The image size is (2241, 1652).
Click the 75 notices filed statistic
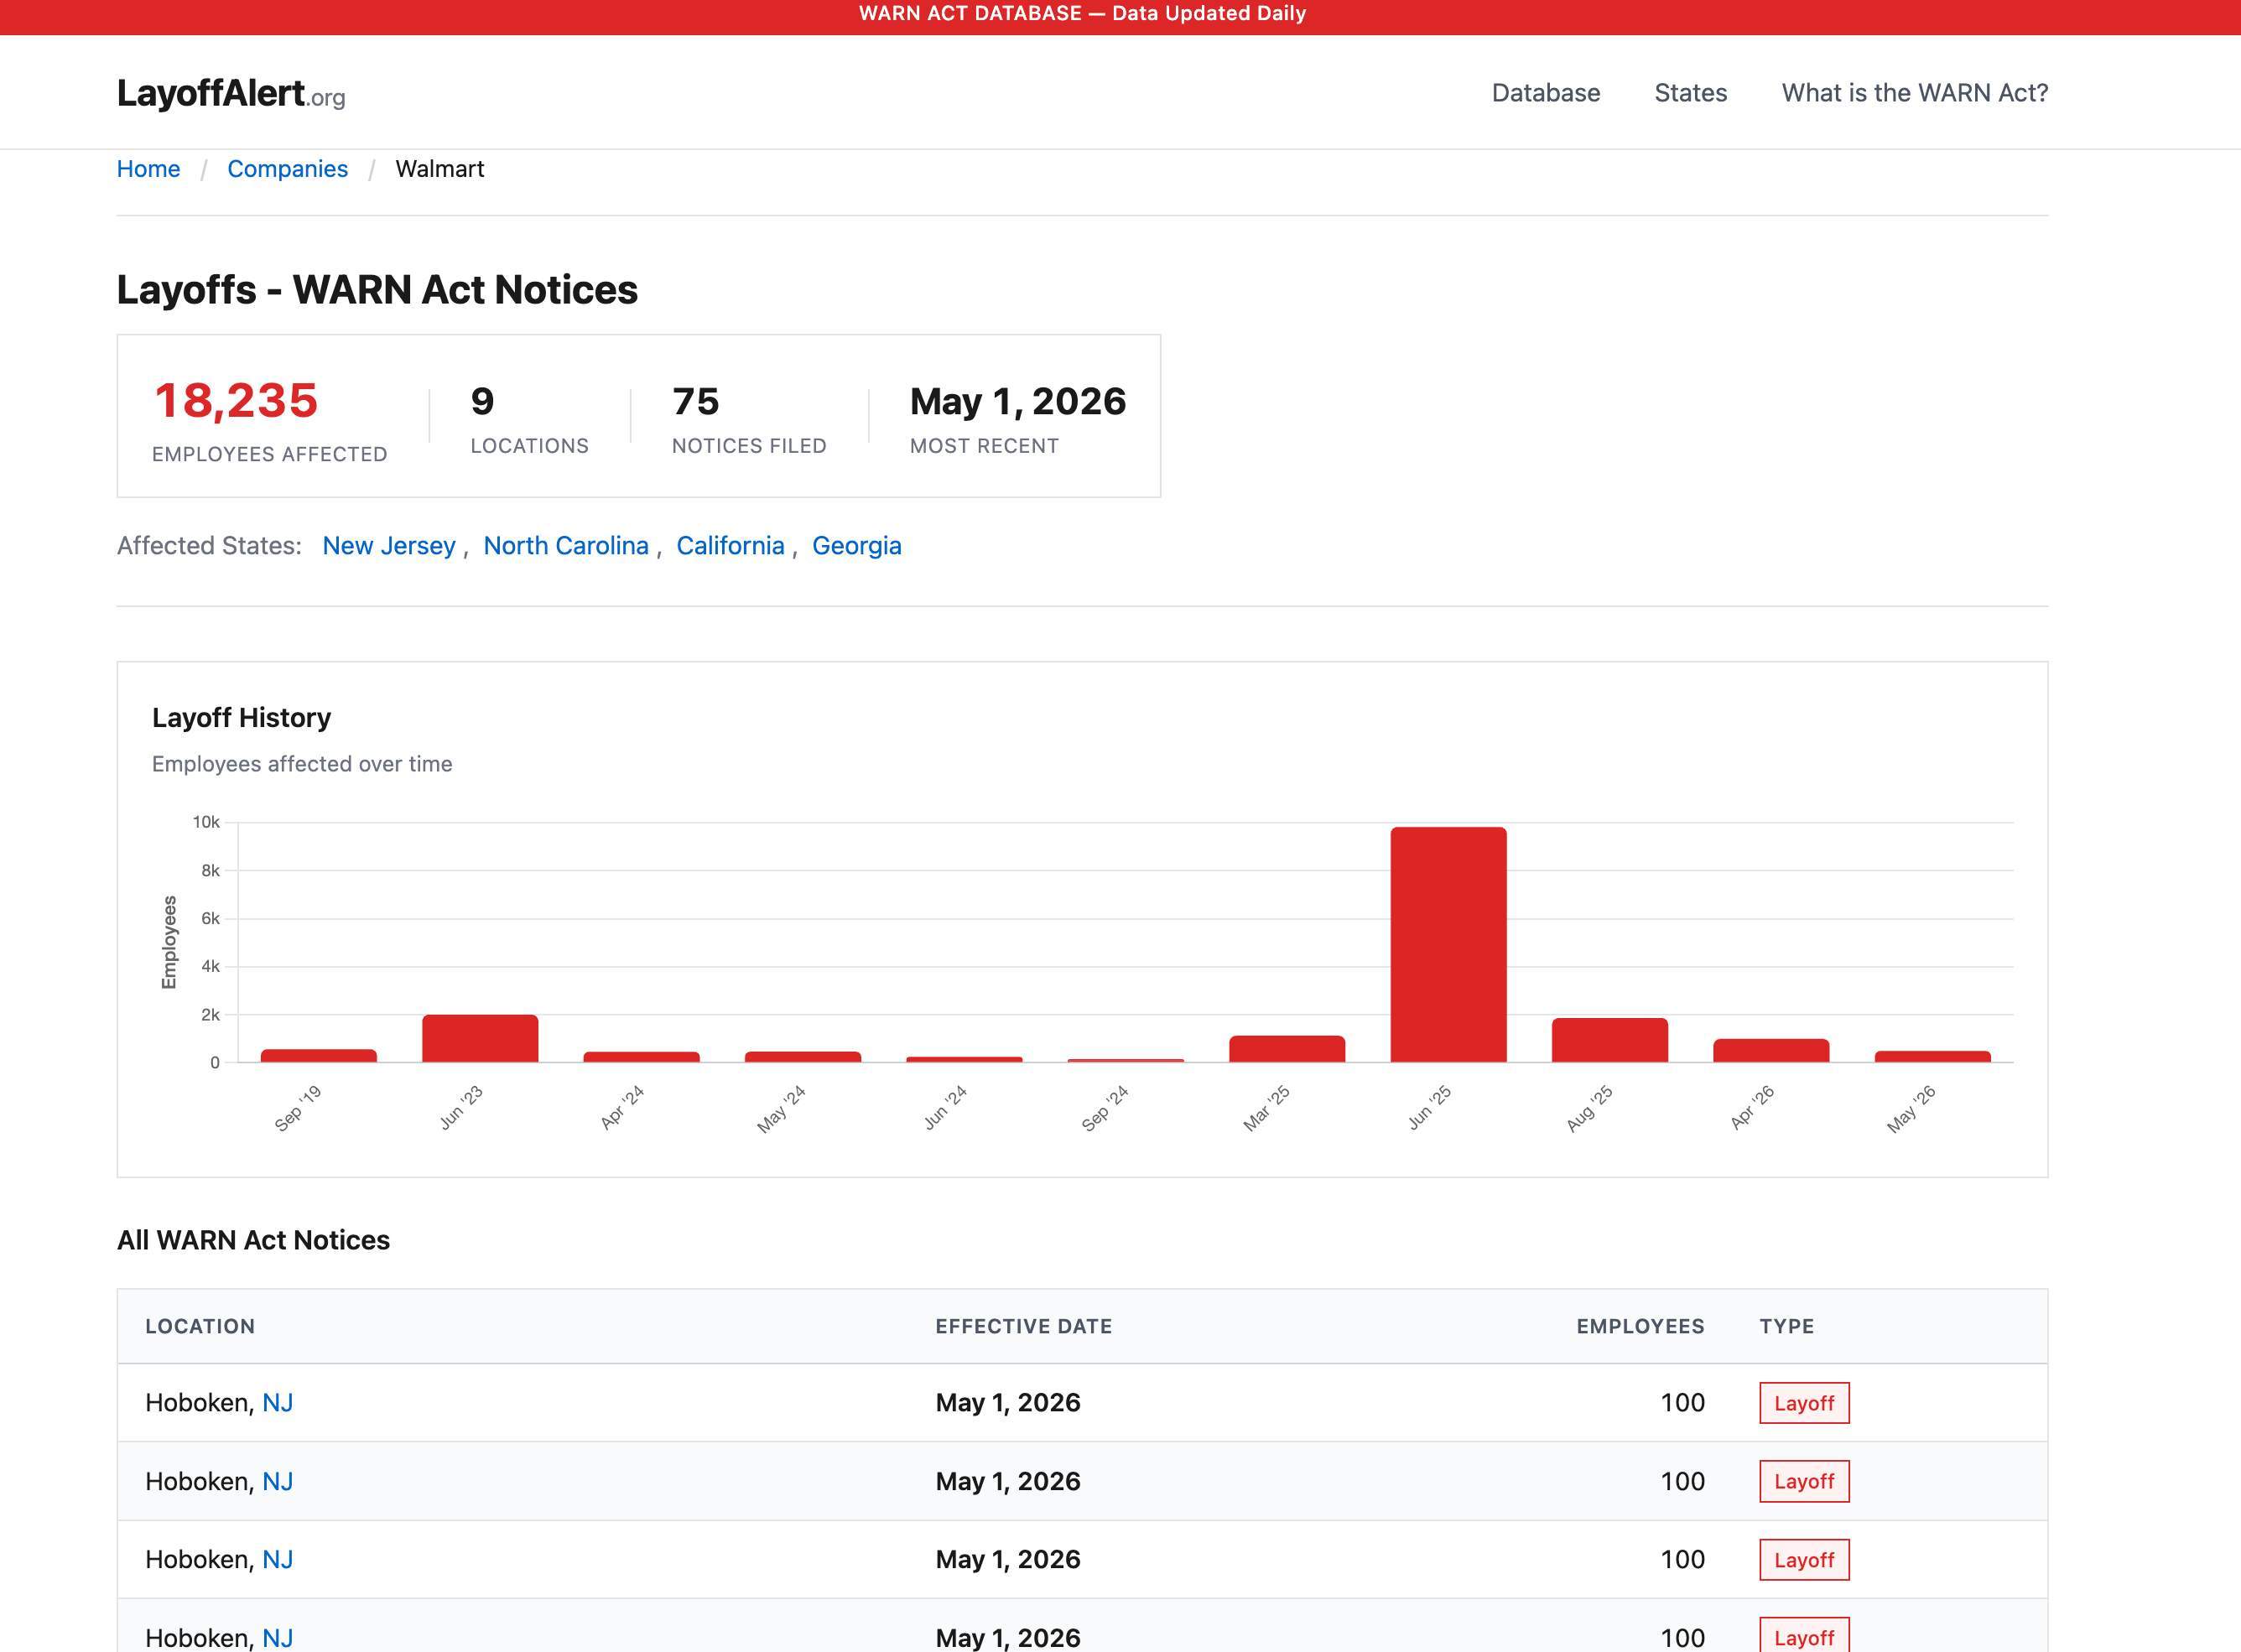click(x=695, y=400)
